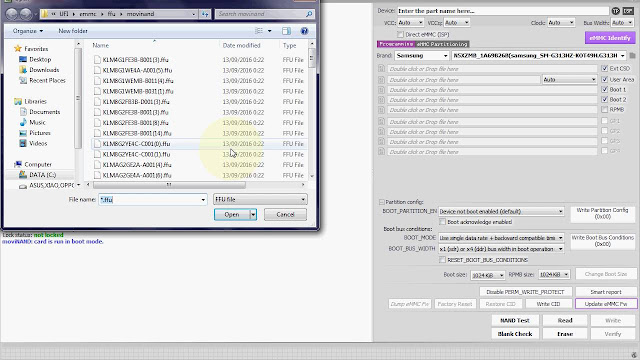The image size is (640, 360).
Task: Open the VCC voltage dropdown
Action: click(x=410, y=23)
